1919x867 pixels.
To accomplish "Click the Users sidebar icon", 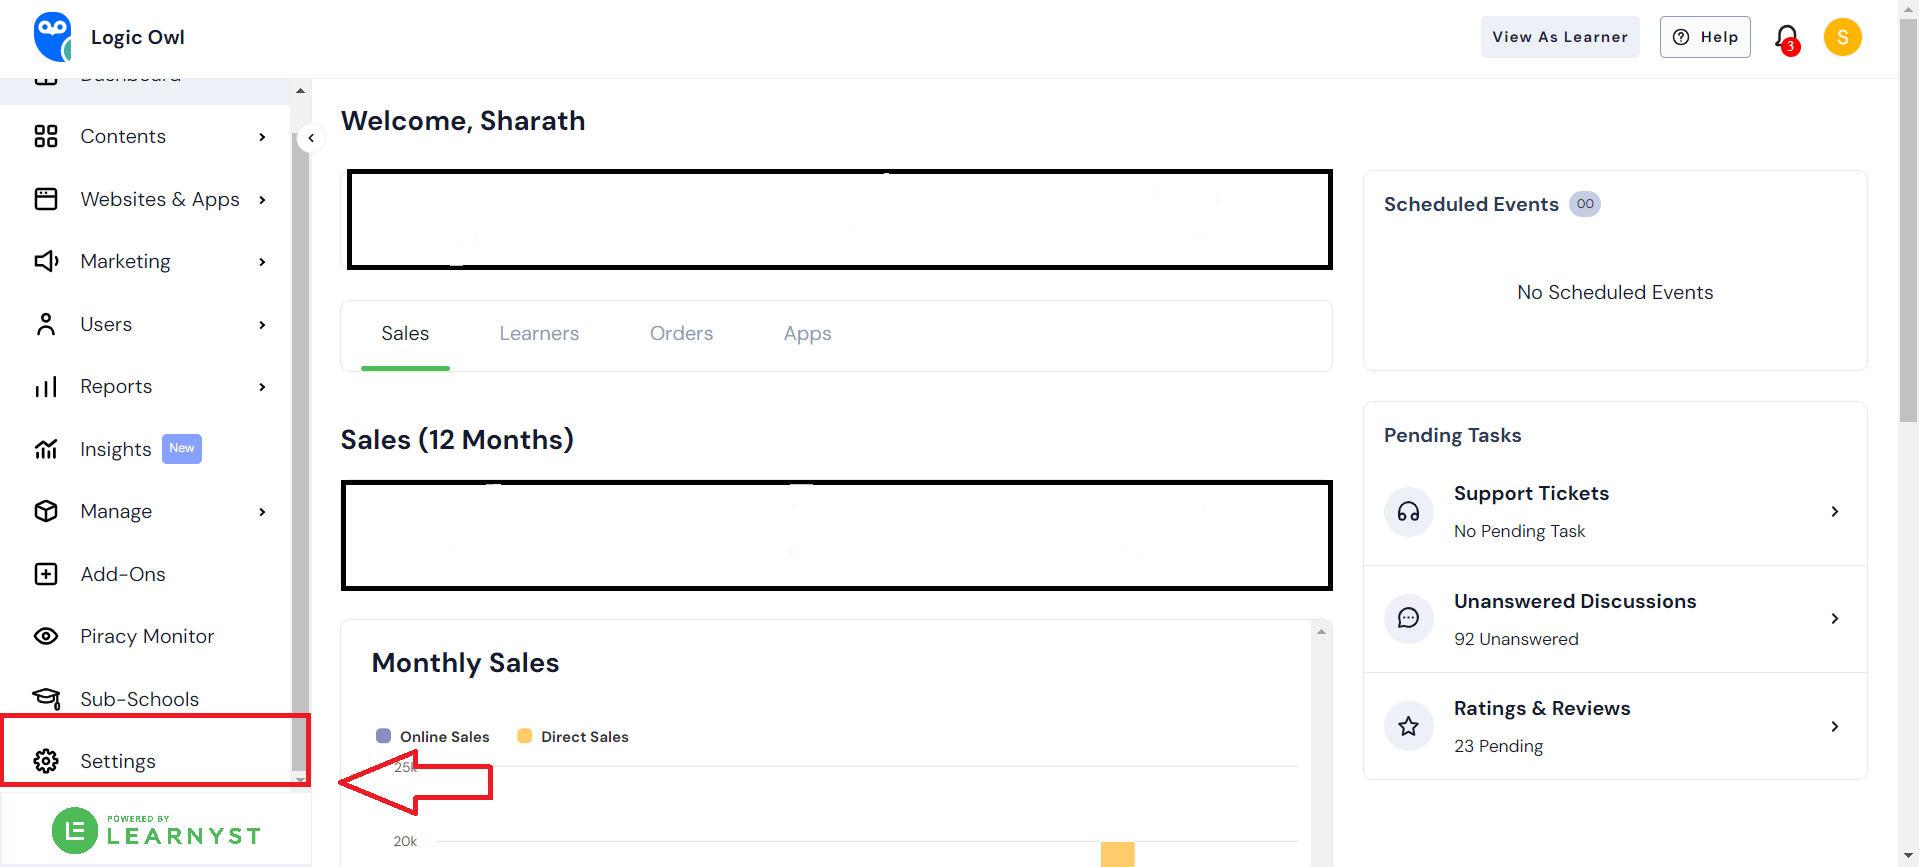I will [46, 324].
